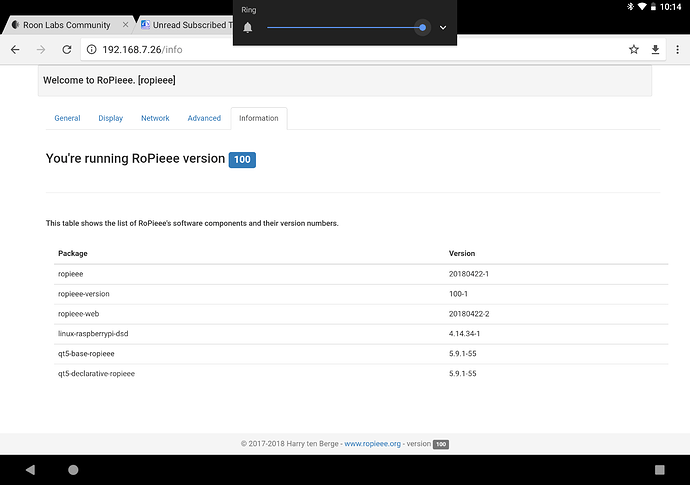The height and width of the screenshot is (485, 690).
Task: Switch to the Roon Labs Community tab
Action: 66,25
